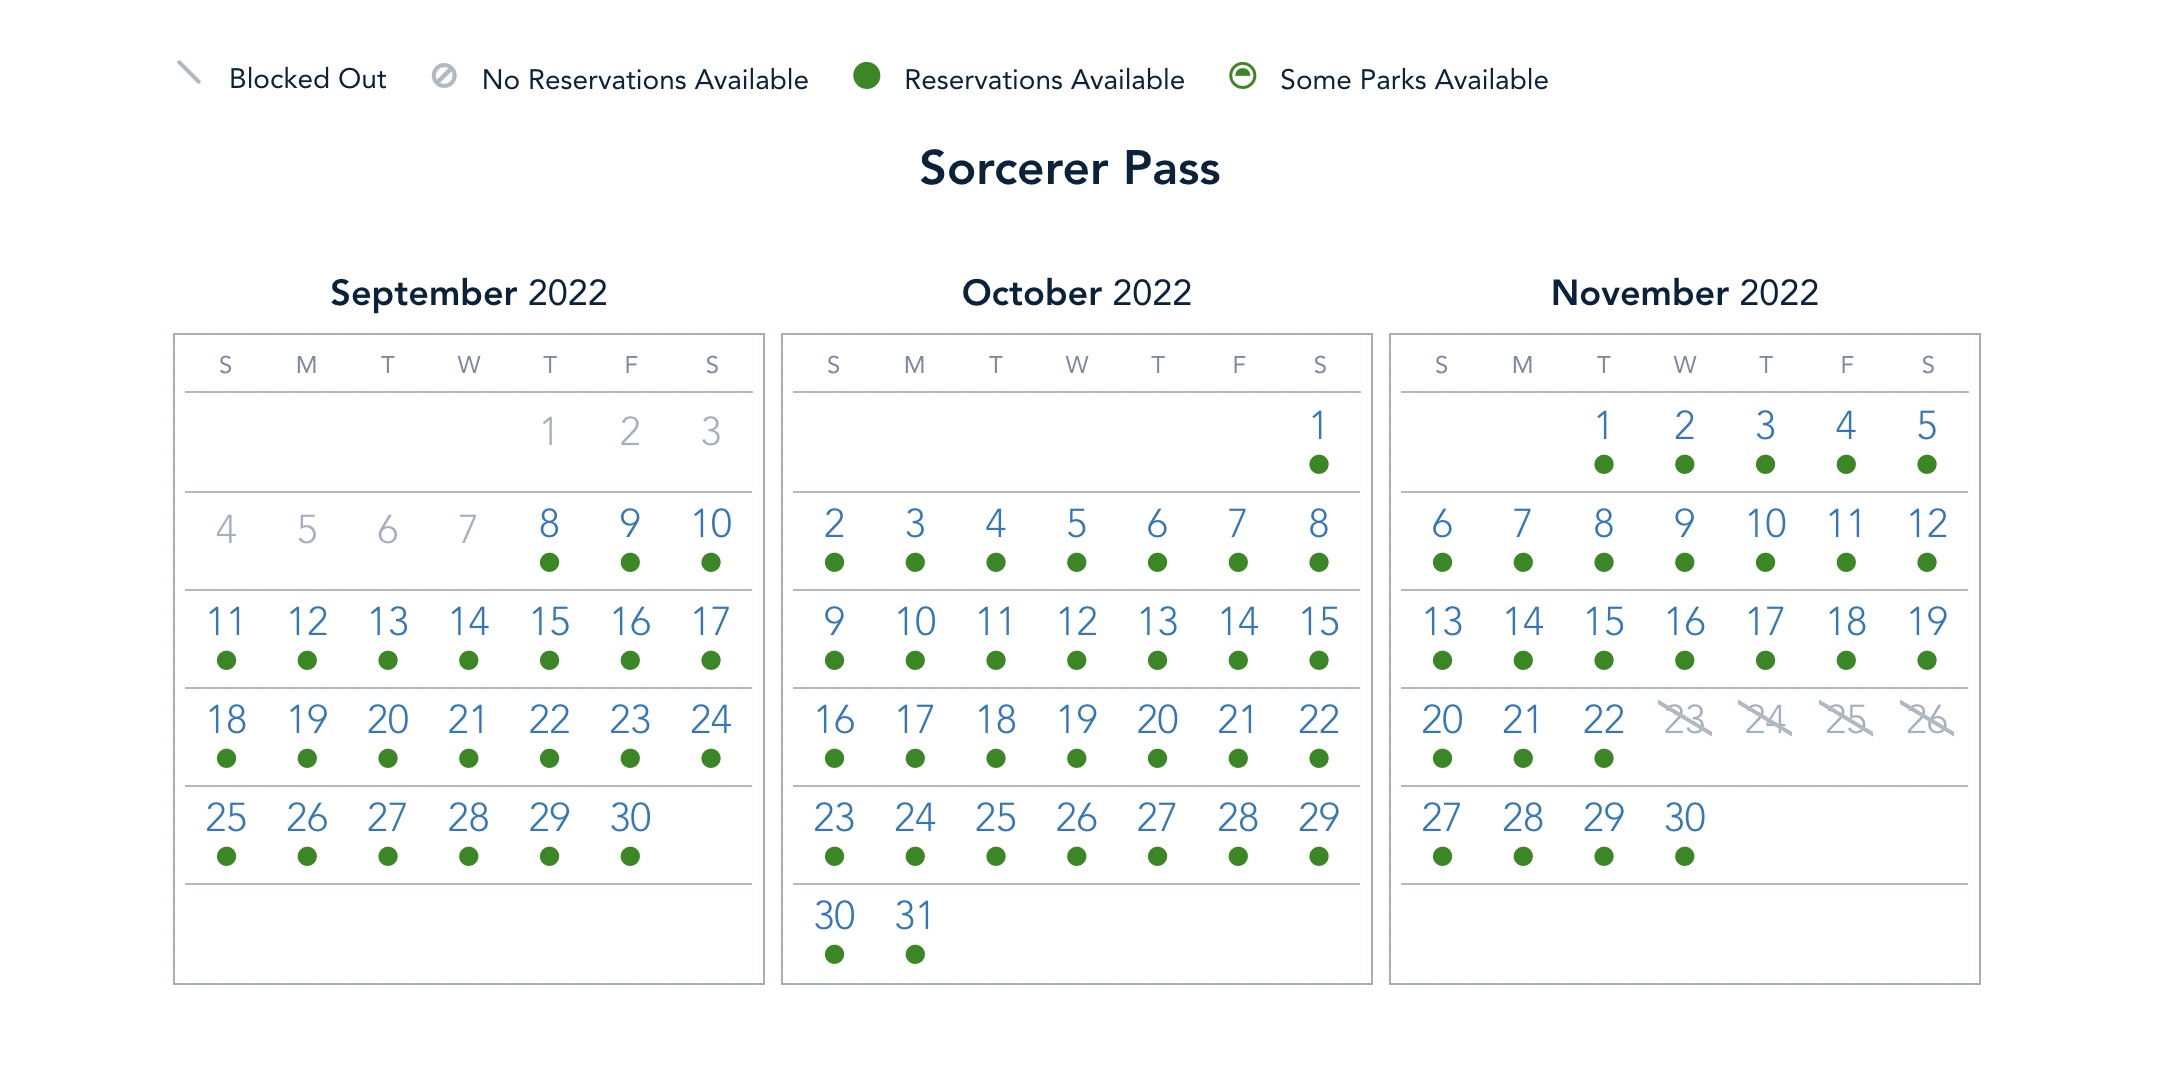Click the No Reservations Available legend icon
The image size is (2166, 1070).
pos(444,76)
